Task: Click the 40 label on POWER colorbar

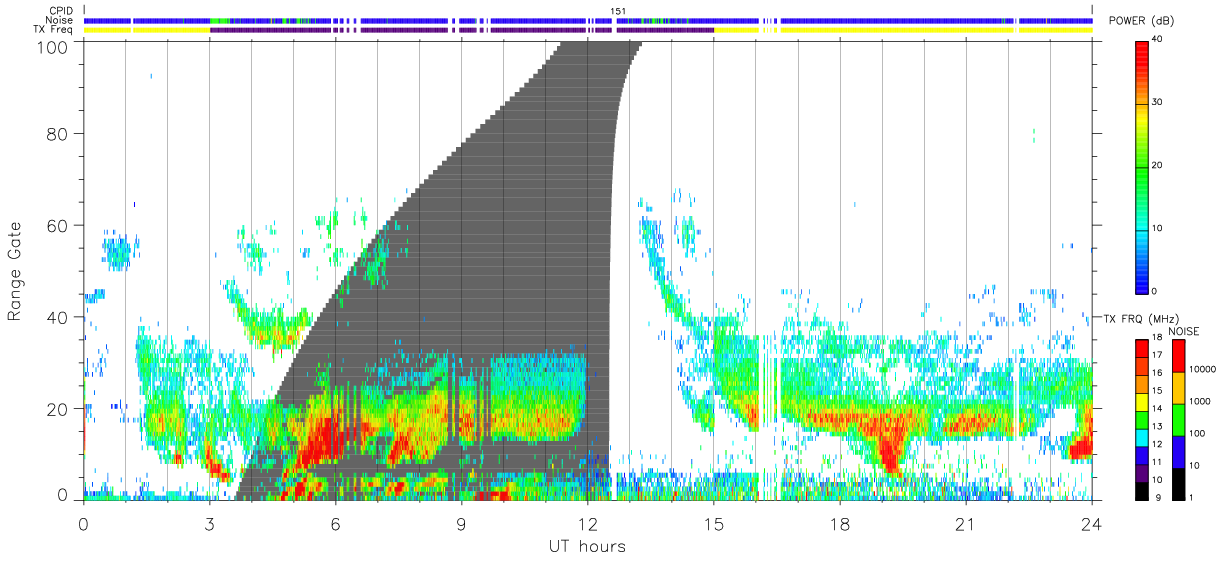Action: (x=1159, y=39)
